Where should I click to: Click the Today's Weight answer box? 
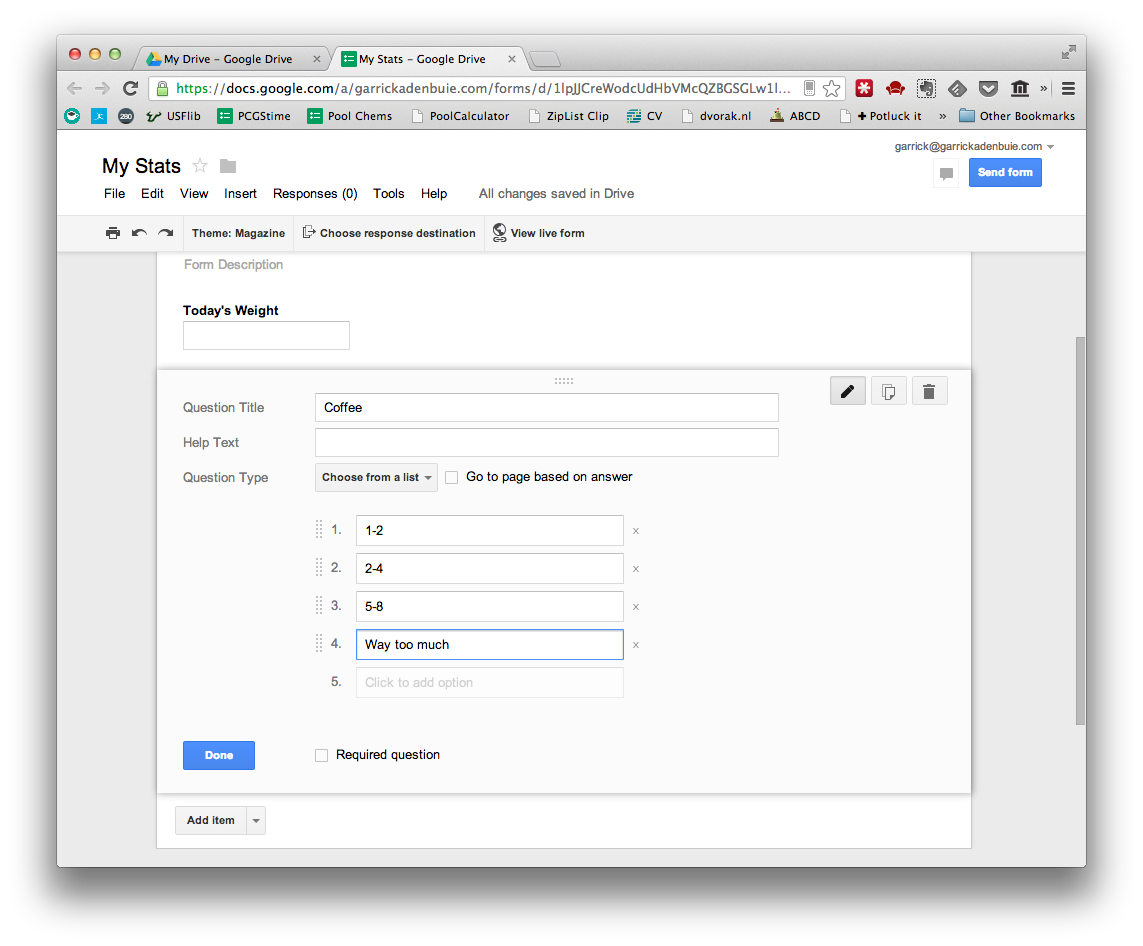(266, 335)
